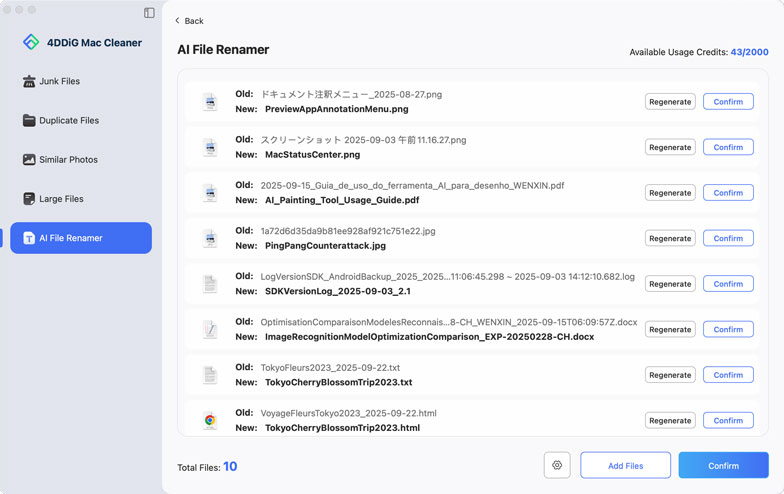784x494 pixels.
Task: Click the Large Files sidebar icon
Action: tap(29, 199)
